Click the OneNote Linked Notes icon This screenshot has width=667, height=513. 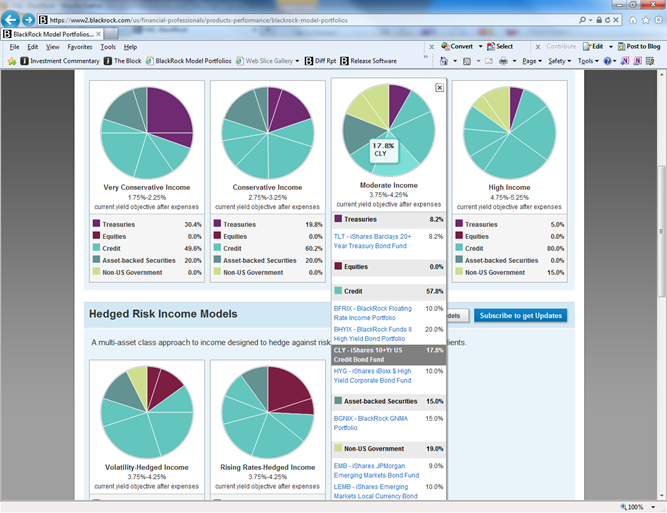(637, 61)
